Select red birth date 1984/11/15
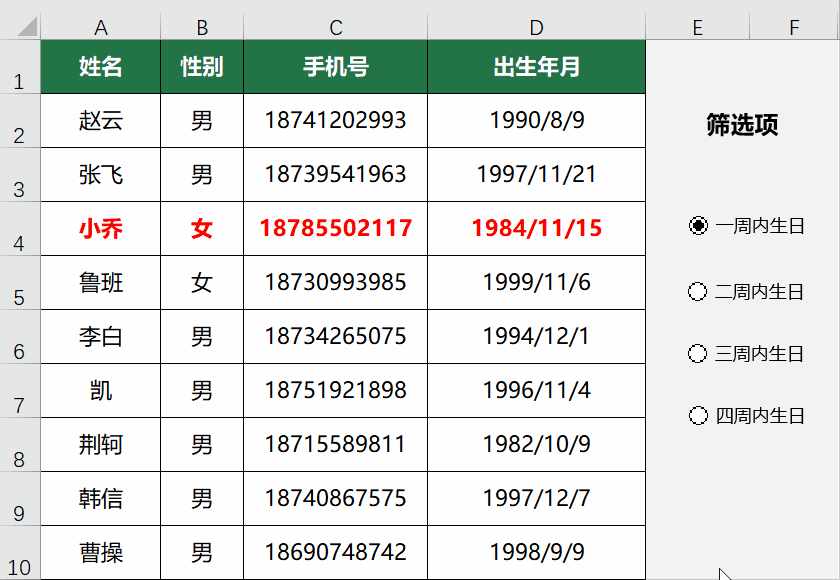 coord(536,229)
